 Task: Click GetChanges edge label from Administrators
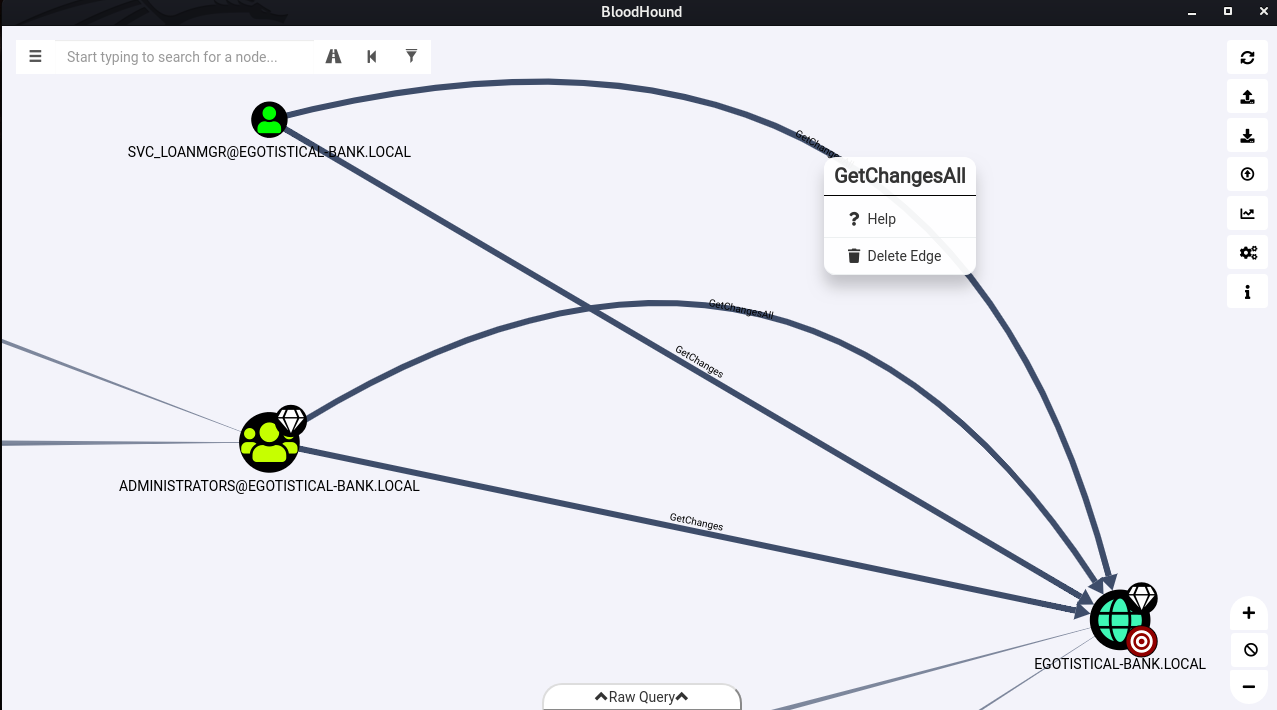(696, 521)
